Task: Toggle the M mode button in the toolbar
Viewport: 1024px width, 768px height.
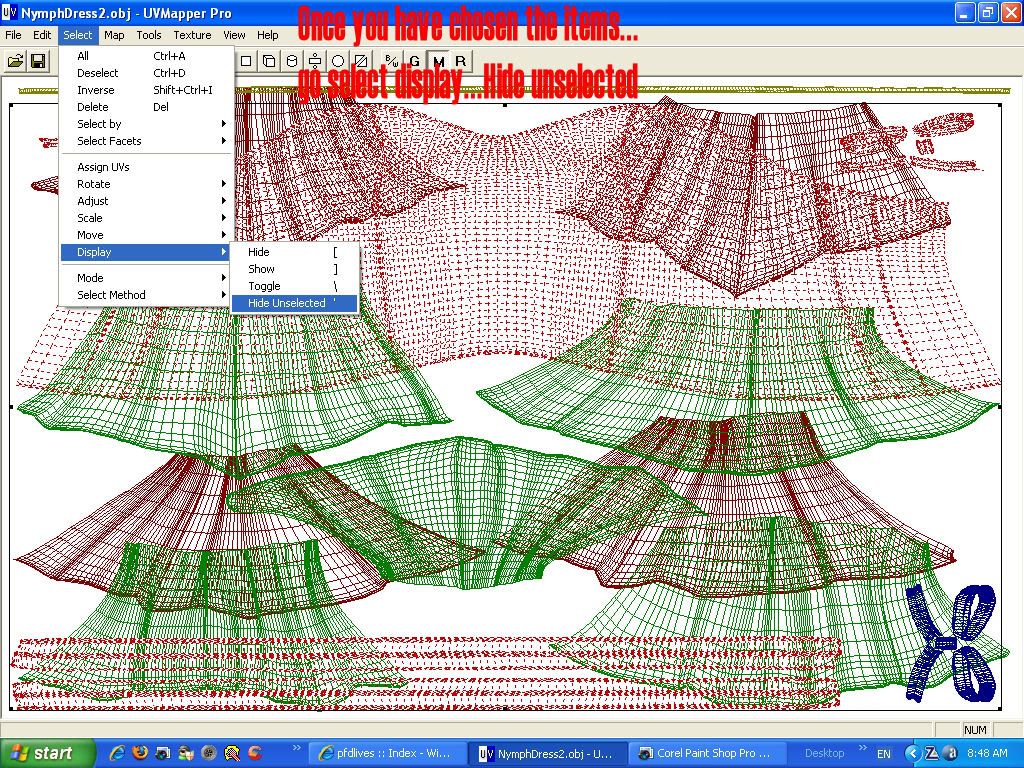Action: click(438, 62)
